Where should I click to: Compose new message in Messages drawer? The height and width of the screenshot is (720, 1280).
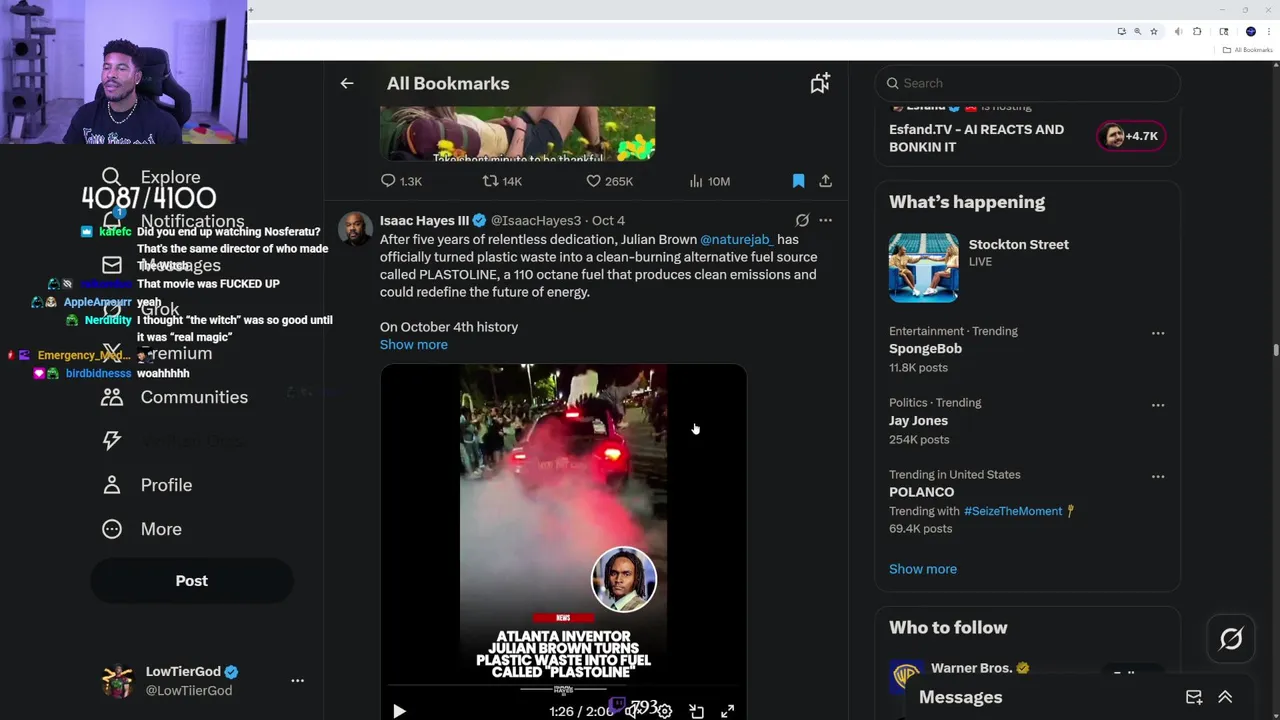pyautogui.click(x=1194, y=697)
